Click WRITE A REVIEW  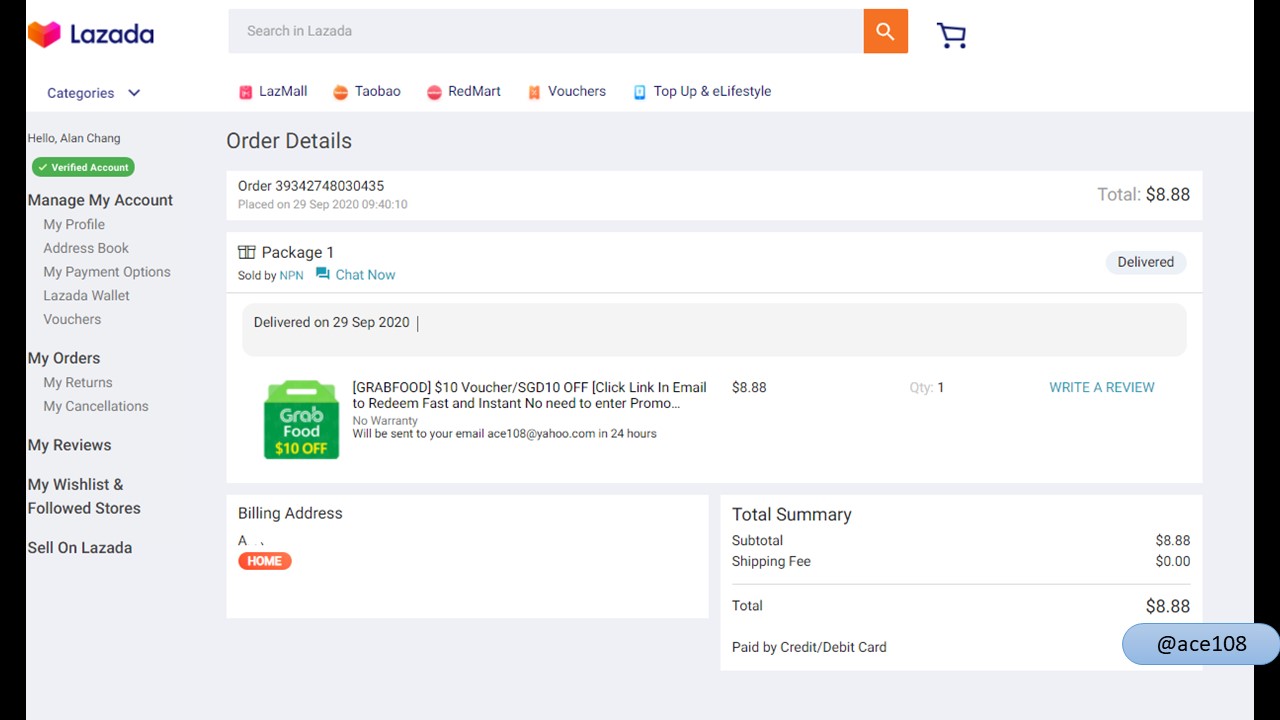point(1102,387)
